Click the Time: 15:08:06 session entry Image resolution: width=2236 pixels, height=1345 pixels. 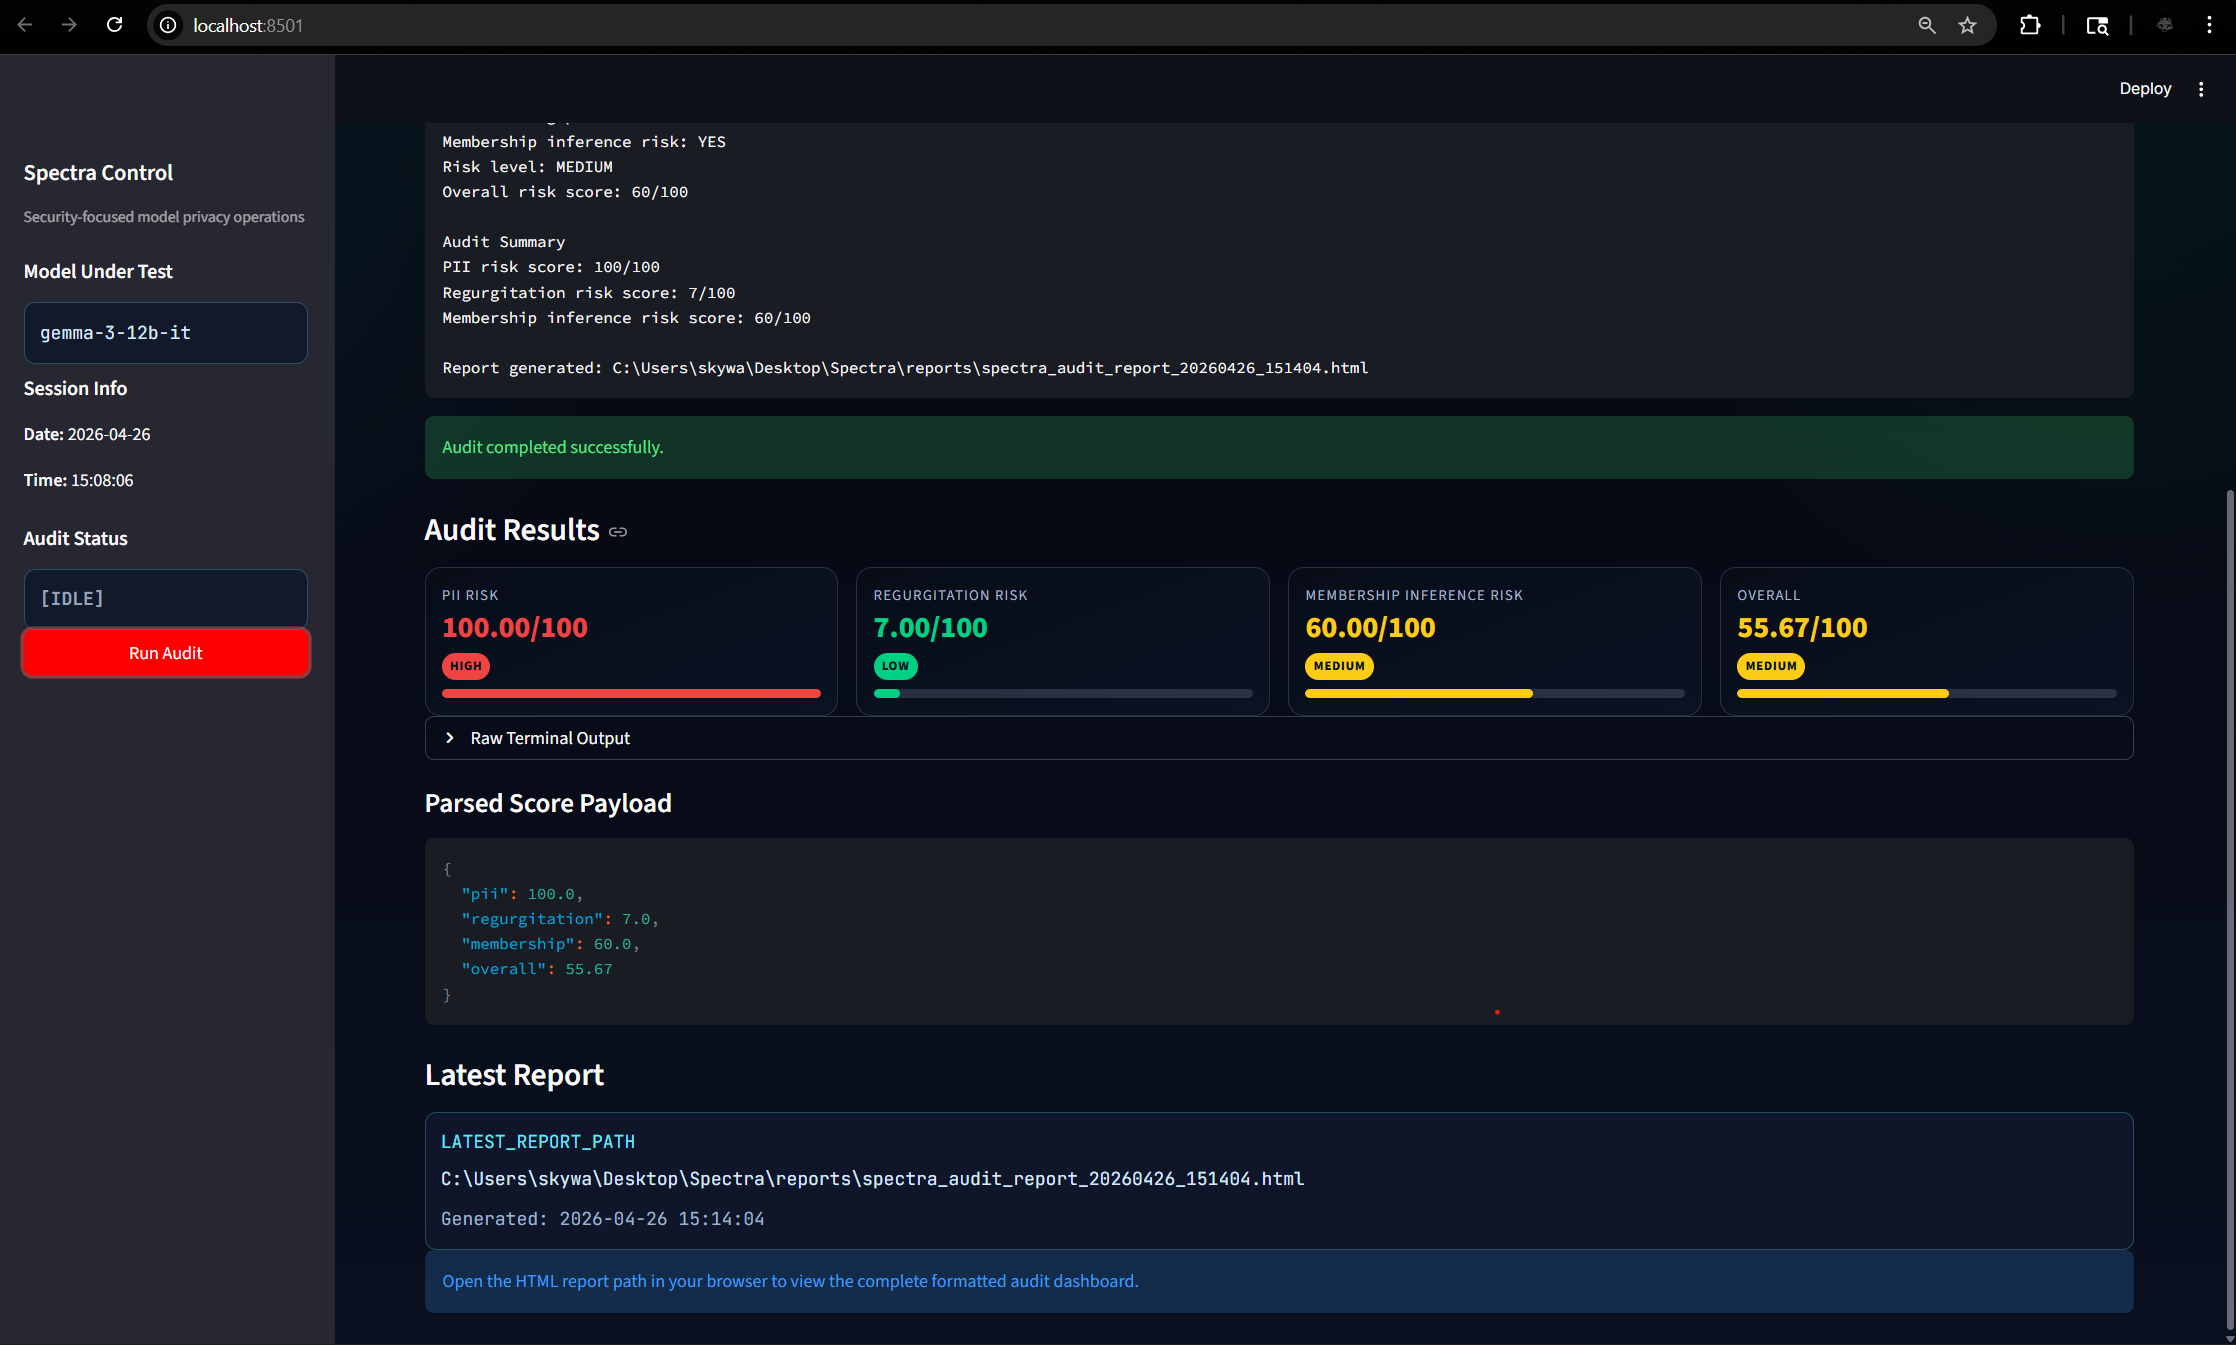(x=78, y=480)
